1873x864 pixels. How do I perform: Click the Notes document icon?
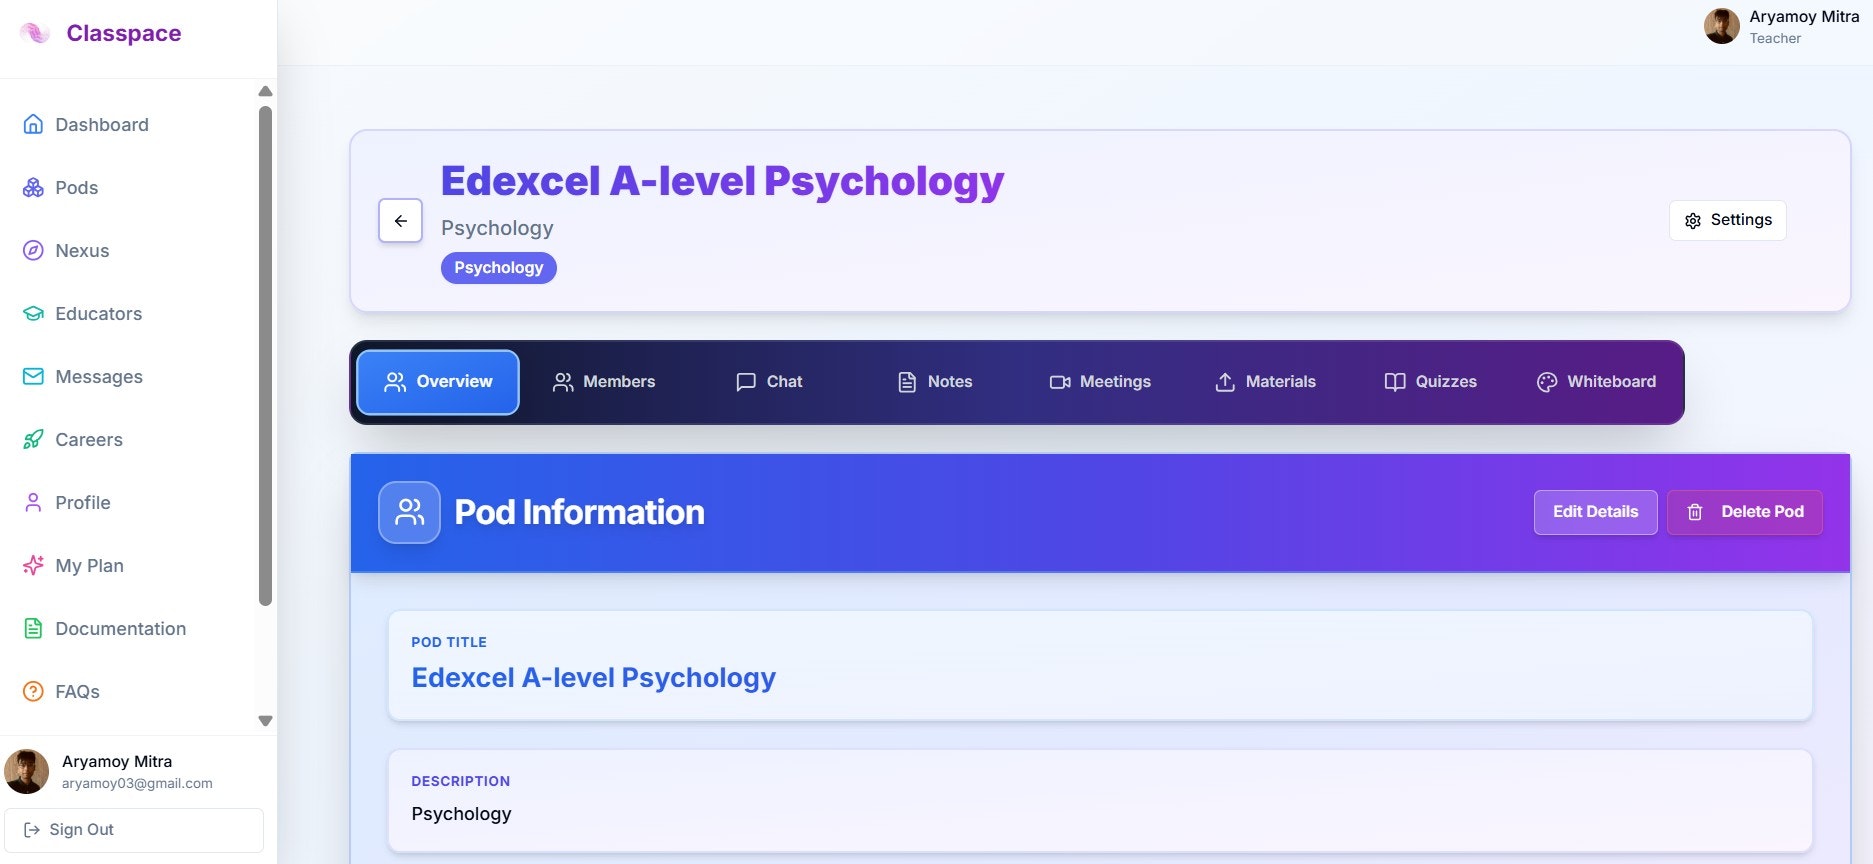[x=907, y=382]
